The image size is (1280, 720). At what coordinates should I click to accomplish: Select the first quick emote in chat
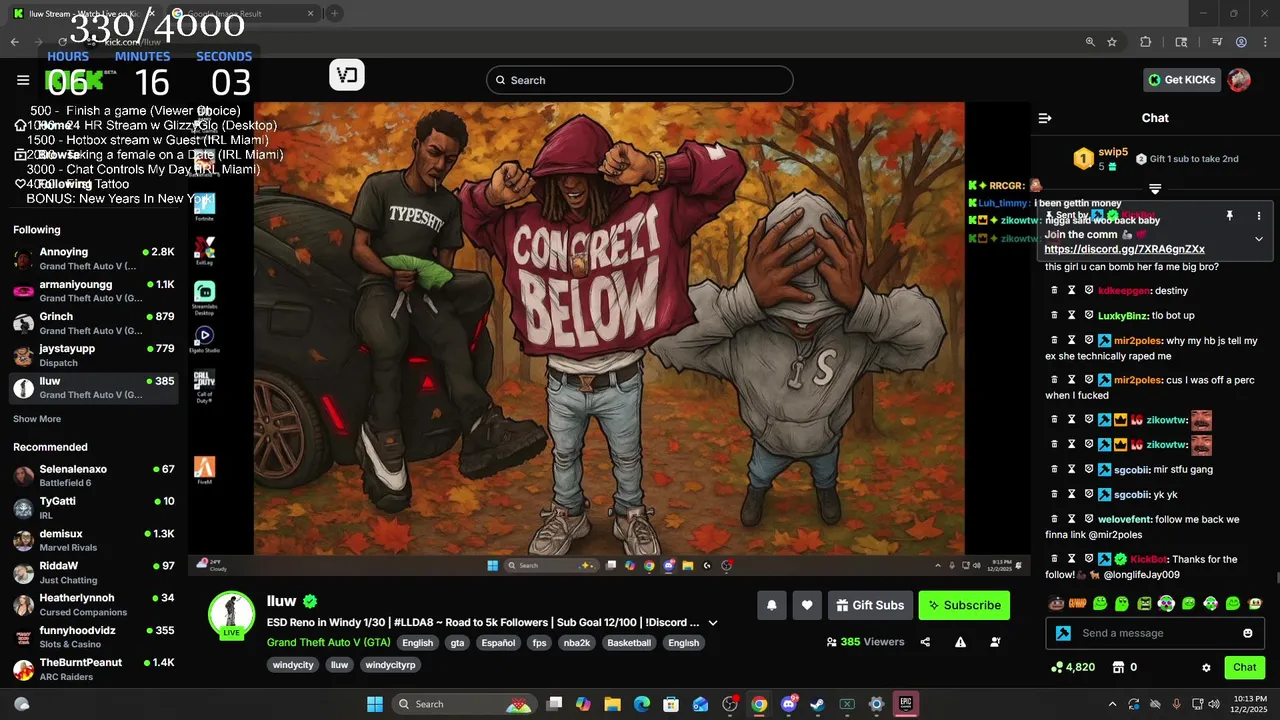(1056, 603)
